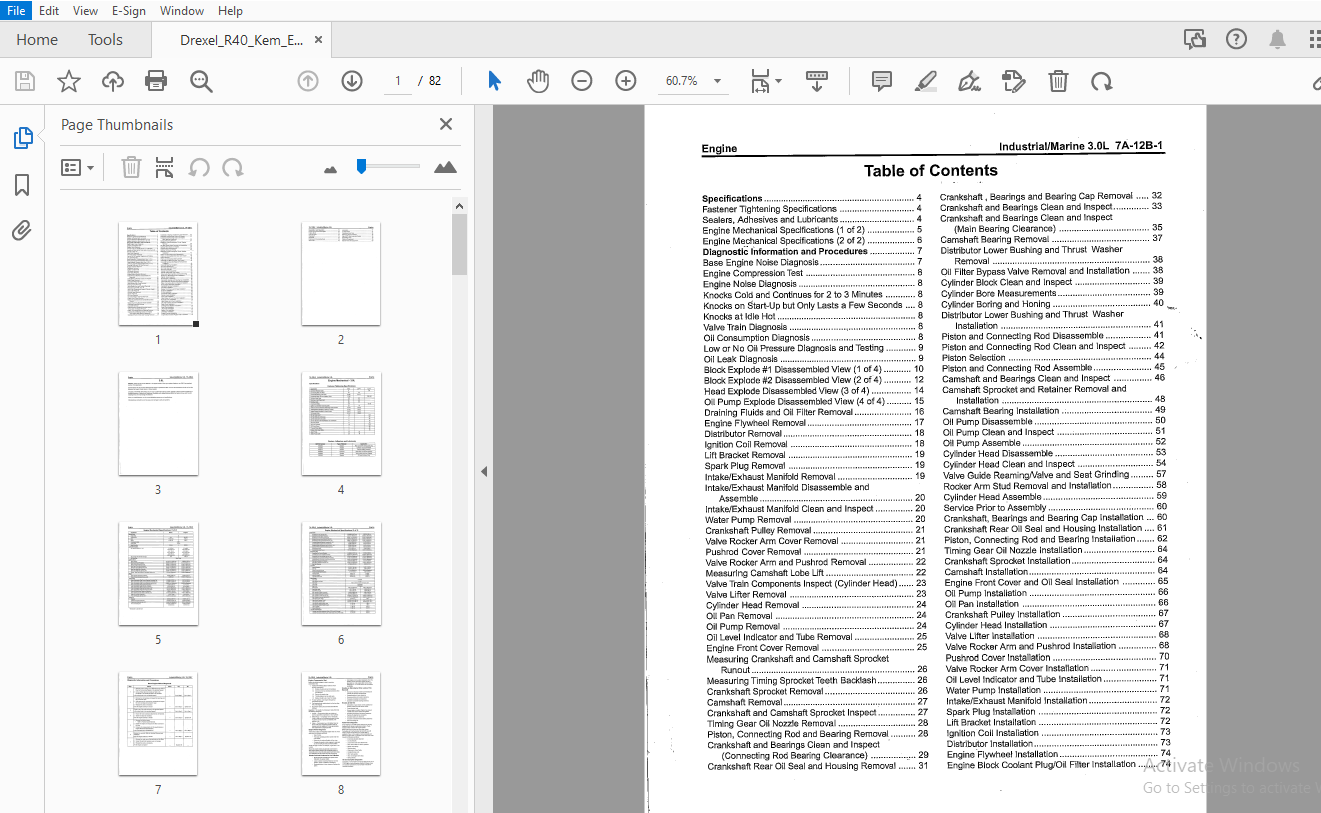
Task: Open the Sign document pen tool
Action: click(x=969, y=81)
